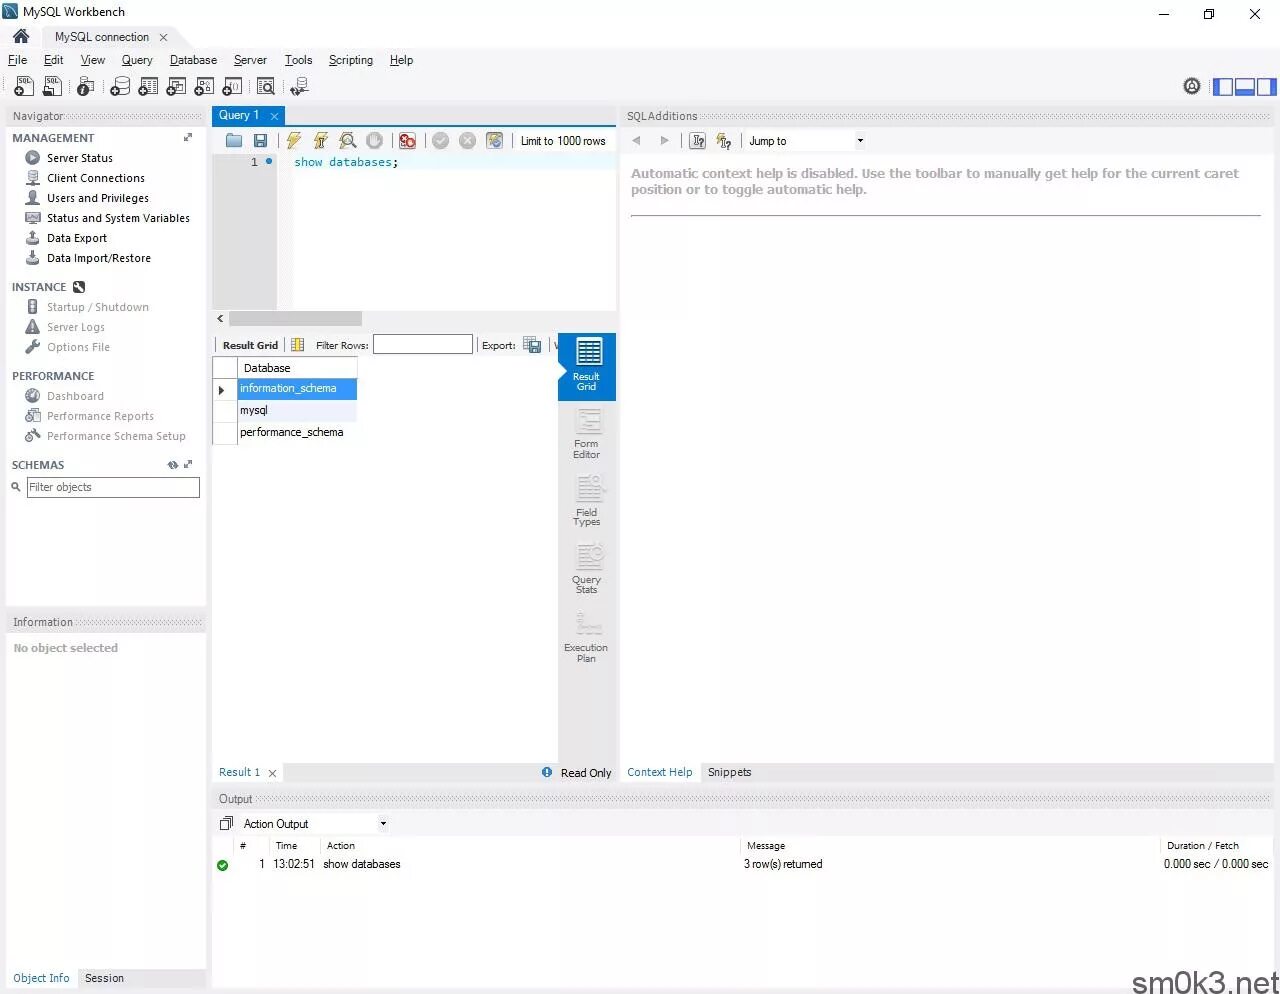
Task: Open Status and System Variables
Action: [118, 218]
